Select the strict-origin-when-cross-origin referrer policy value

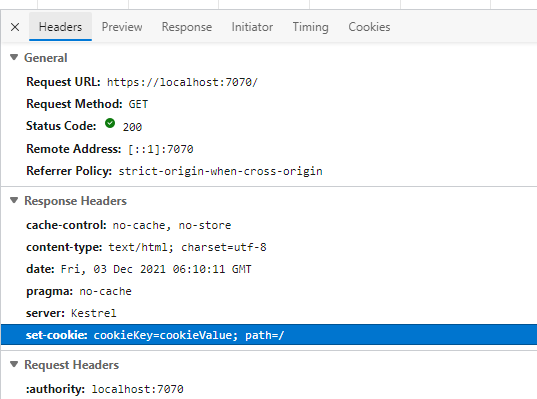pos(220,171)
